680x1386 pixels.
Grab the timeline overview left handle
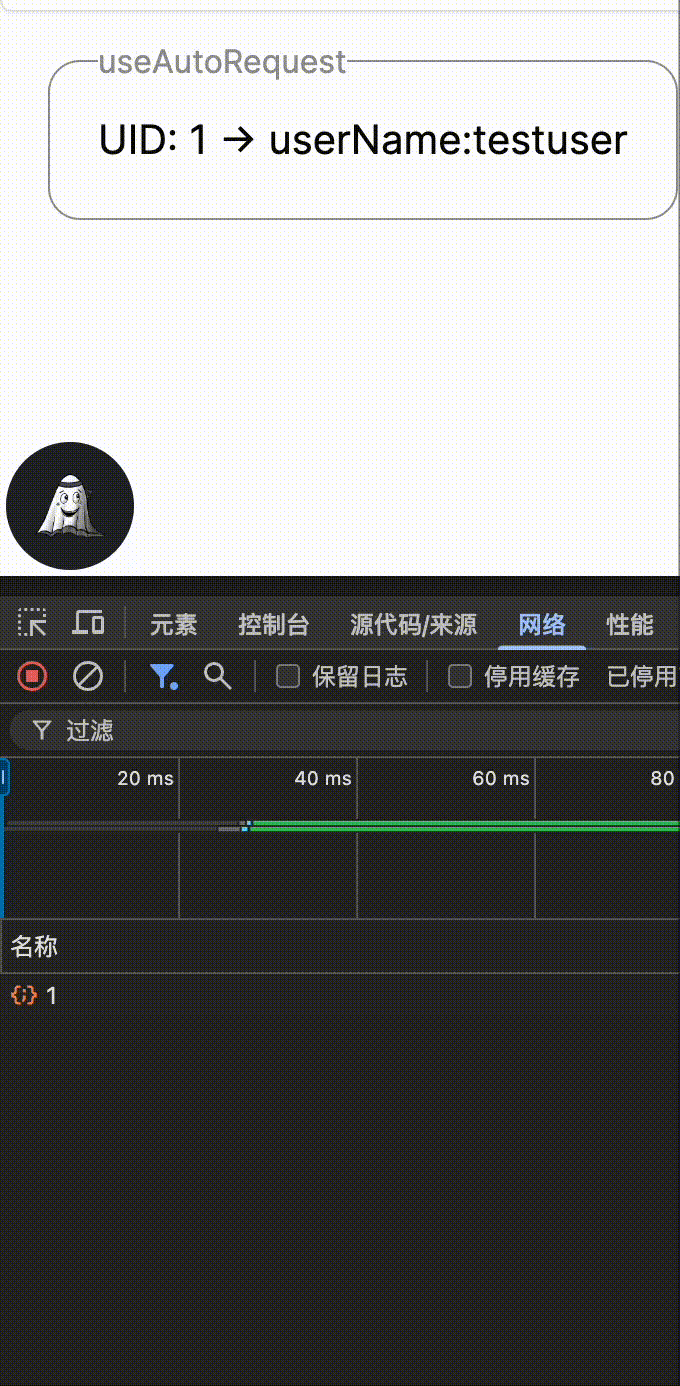[4, 777]
